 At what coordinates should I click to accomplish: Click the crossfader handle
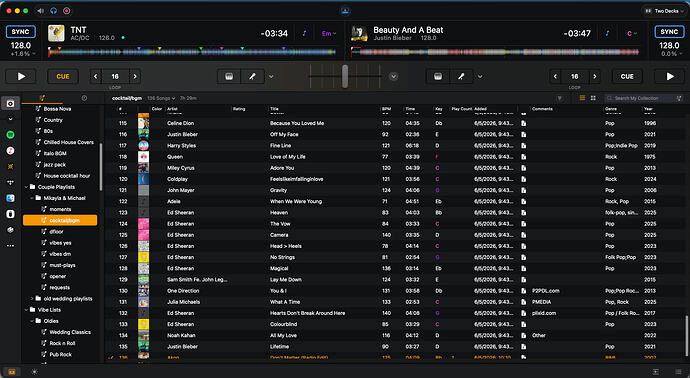345,76
